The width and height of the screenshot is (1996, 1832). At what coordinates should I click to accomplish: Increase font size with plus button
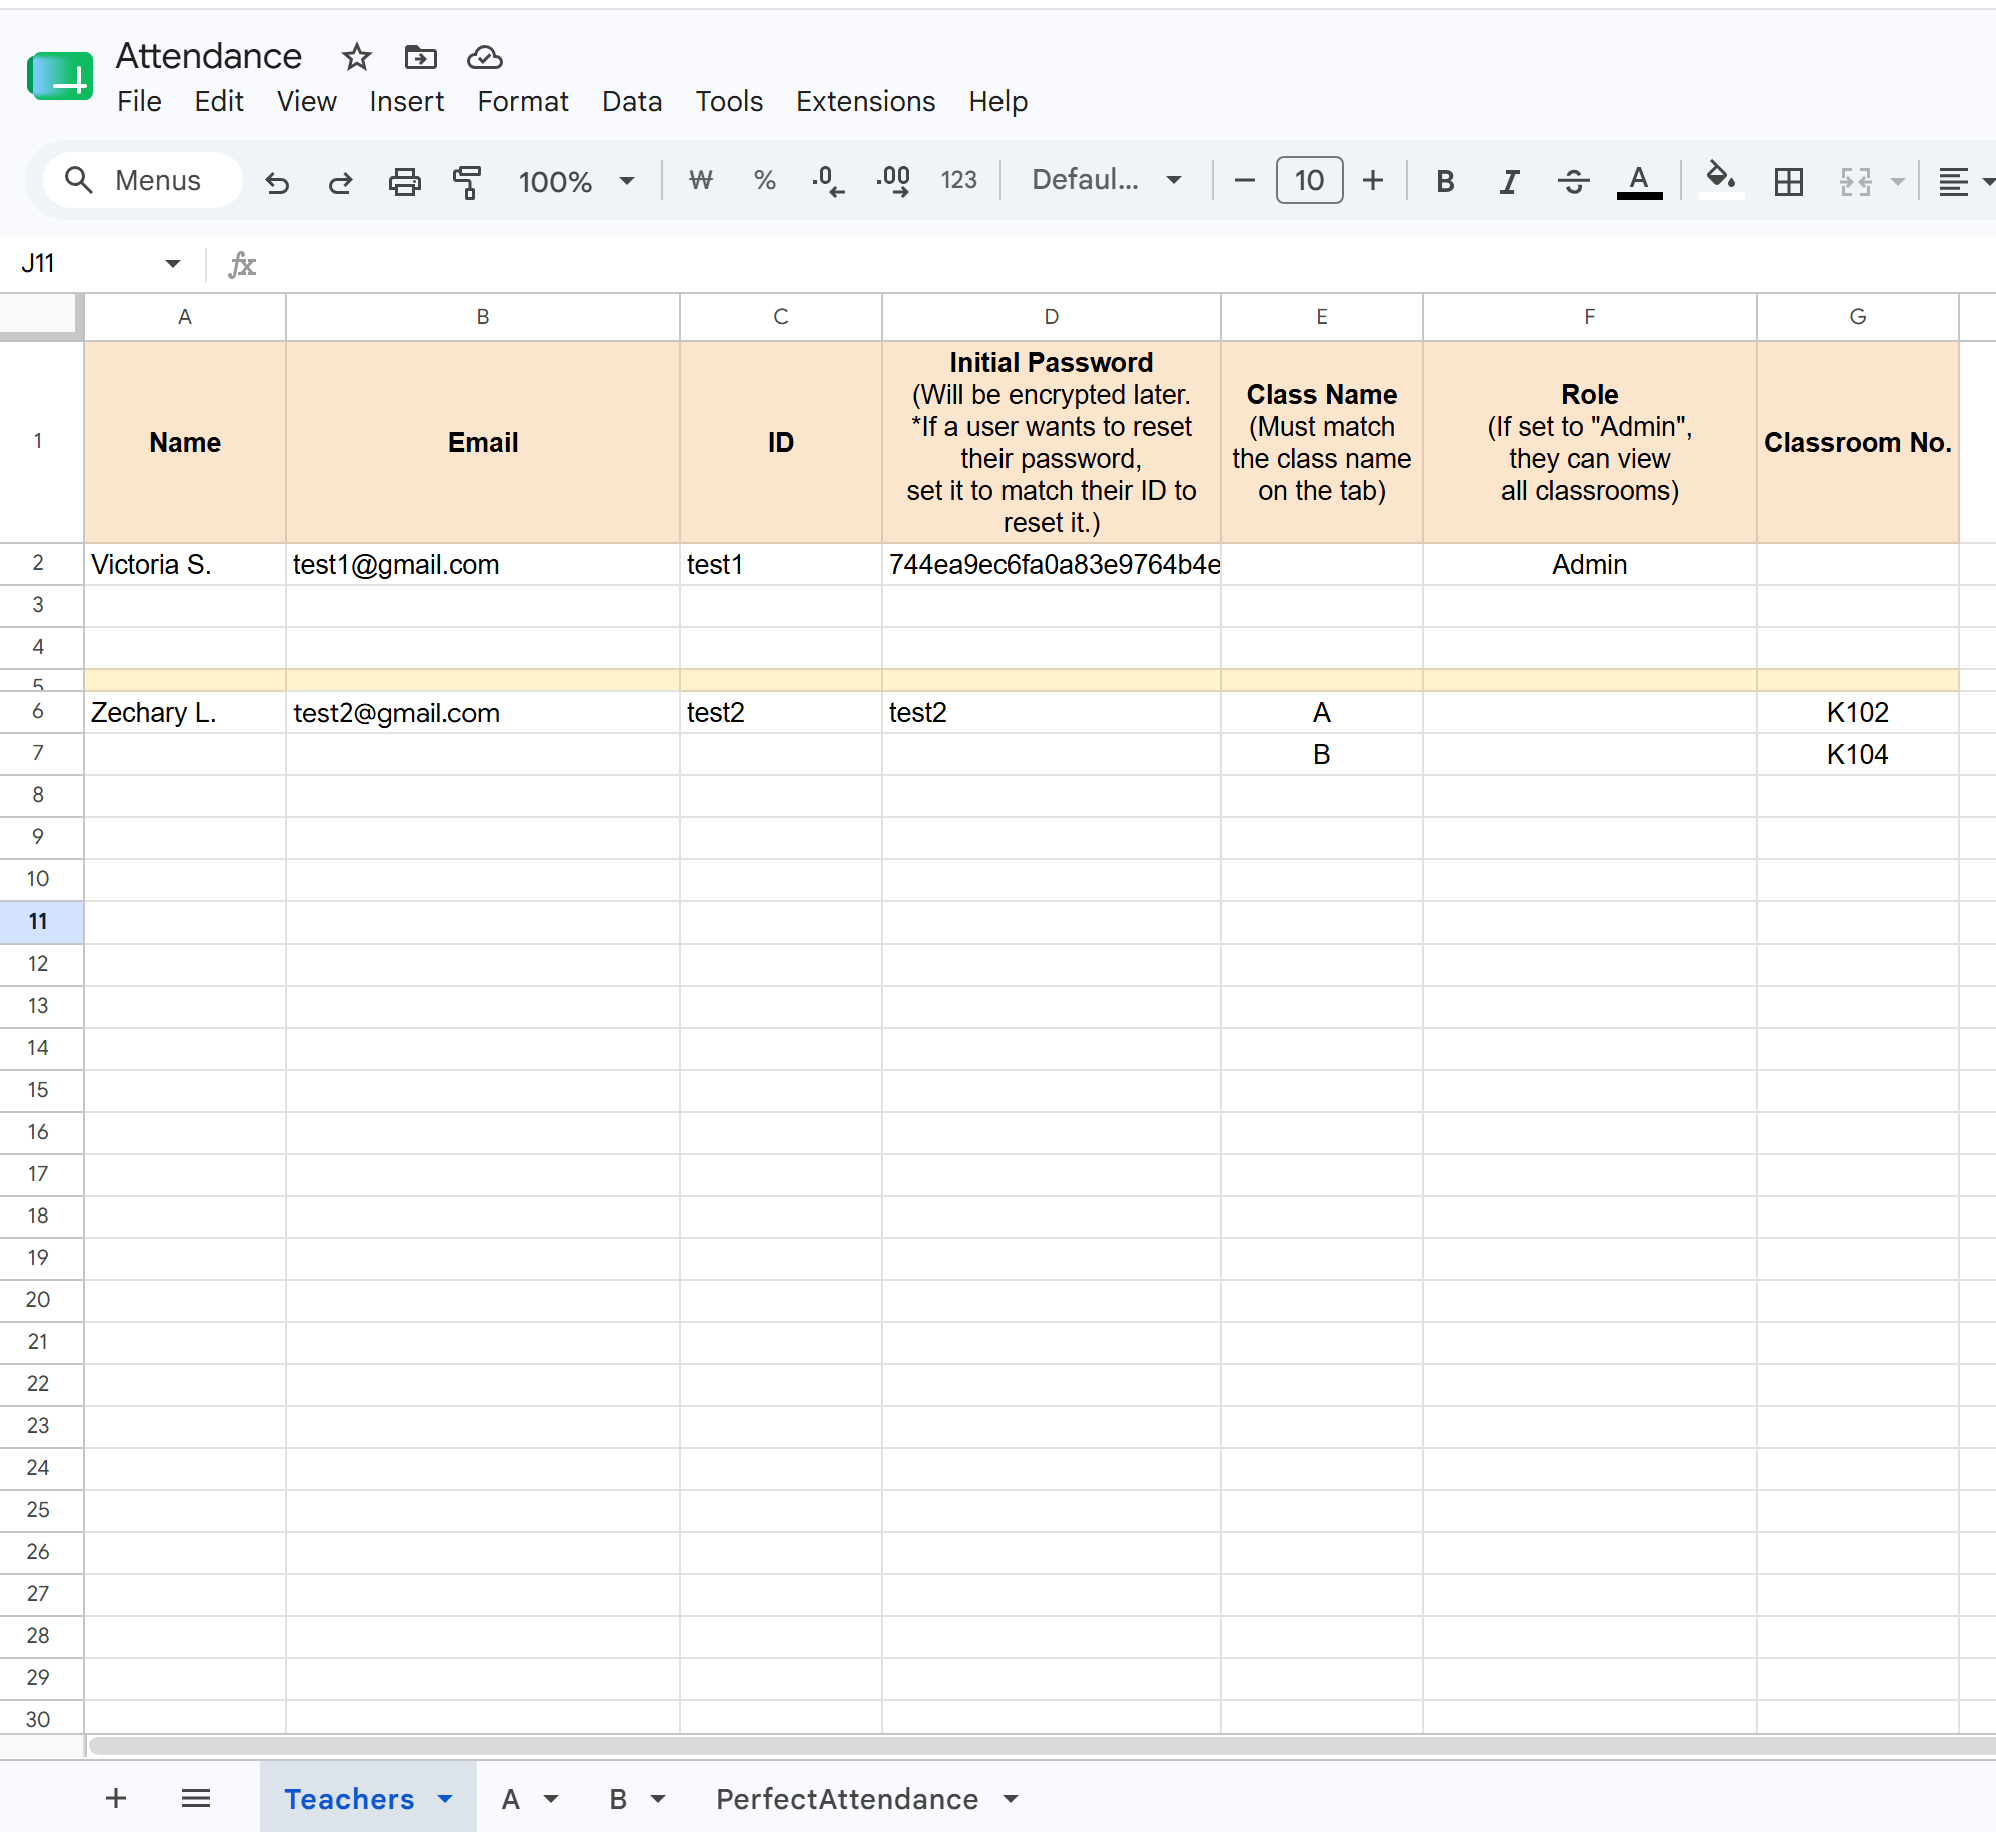tap(1373, 180)
